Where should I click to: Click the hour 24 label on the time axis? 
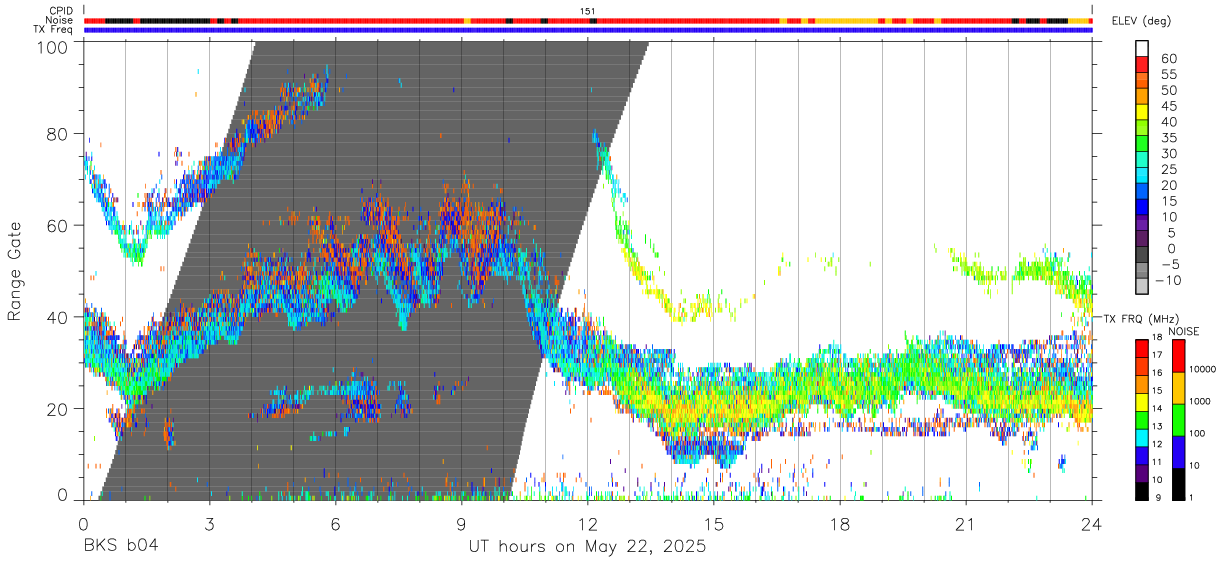(1092, 524)
